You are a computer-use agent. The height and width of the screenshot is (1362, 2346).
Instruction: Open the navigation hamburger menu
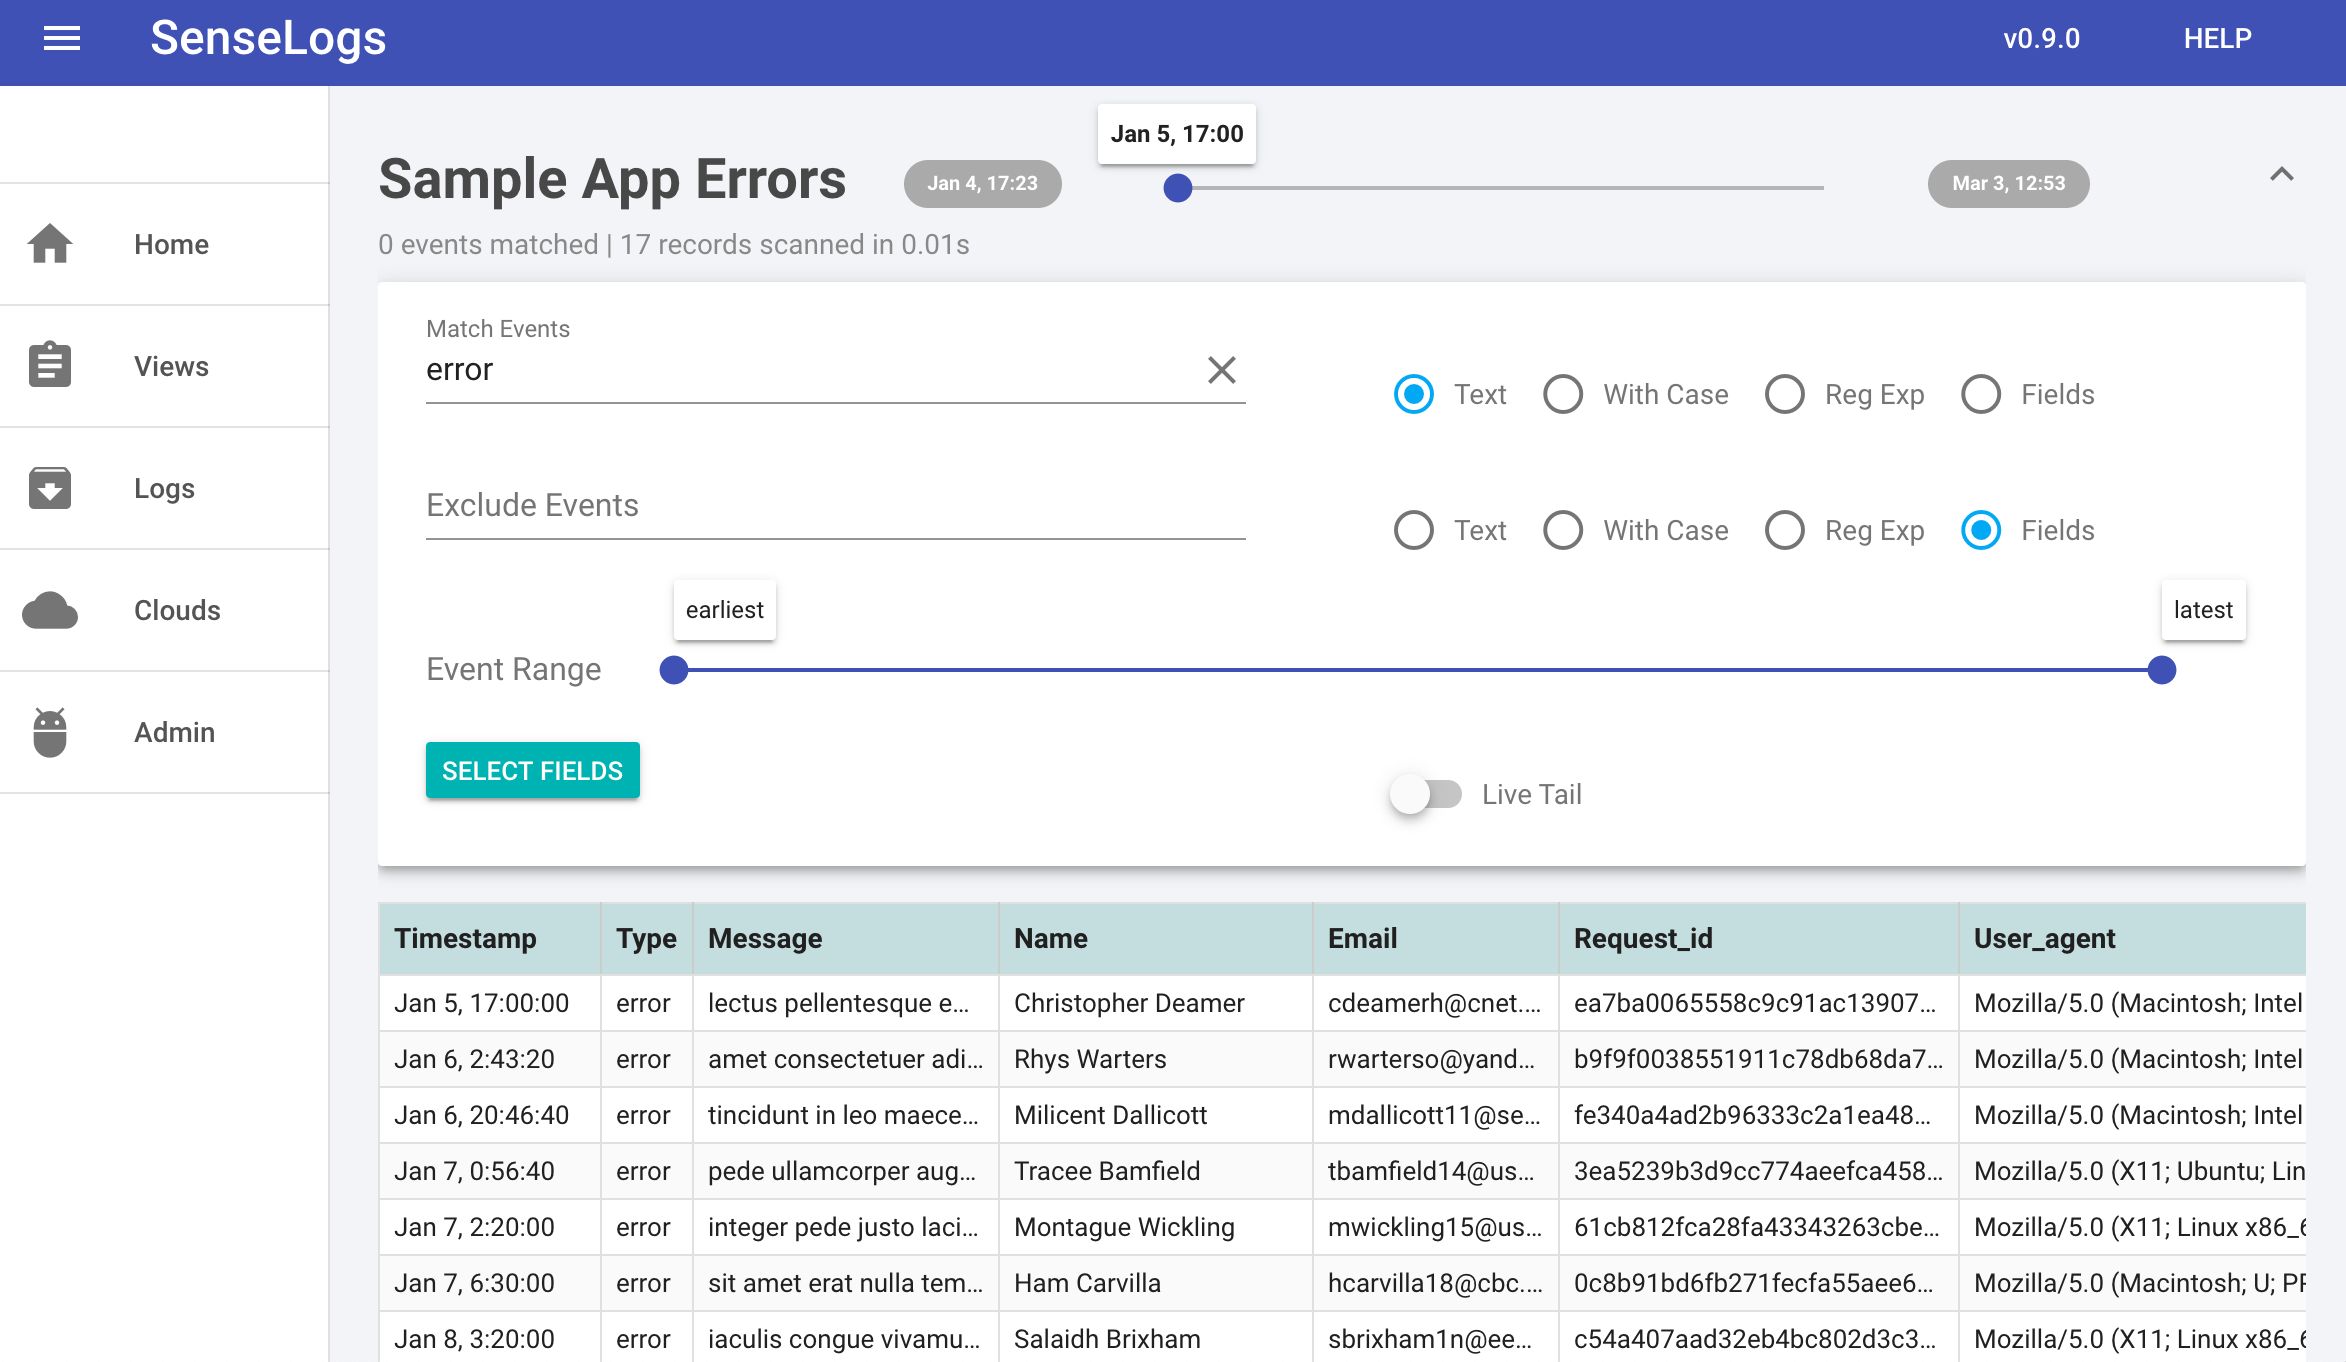(x=60, y=38)
